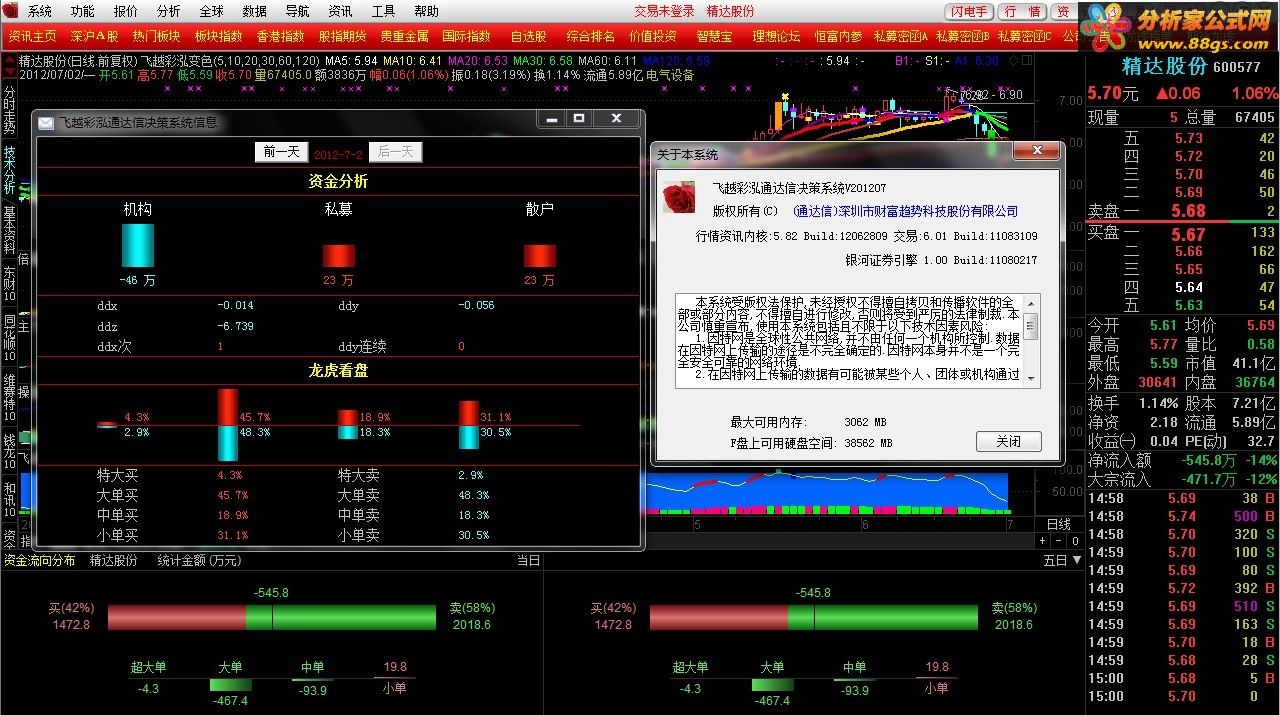1280x715 pixels.
Task: Select 贵重金属 in red toolbar
Action: pyautogui.click(x=405, y=36)
